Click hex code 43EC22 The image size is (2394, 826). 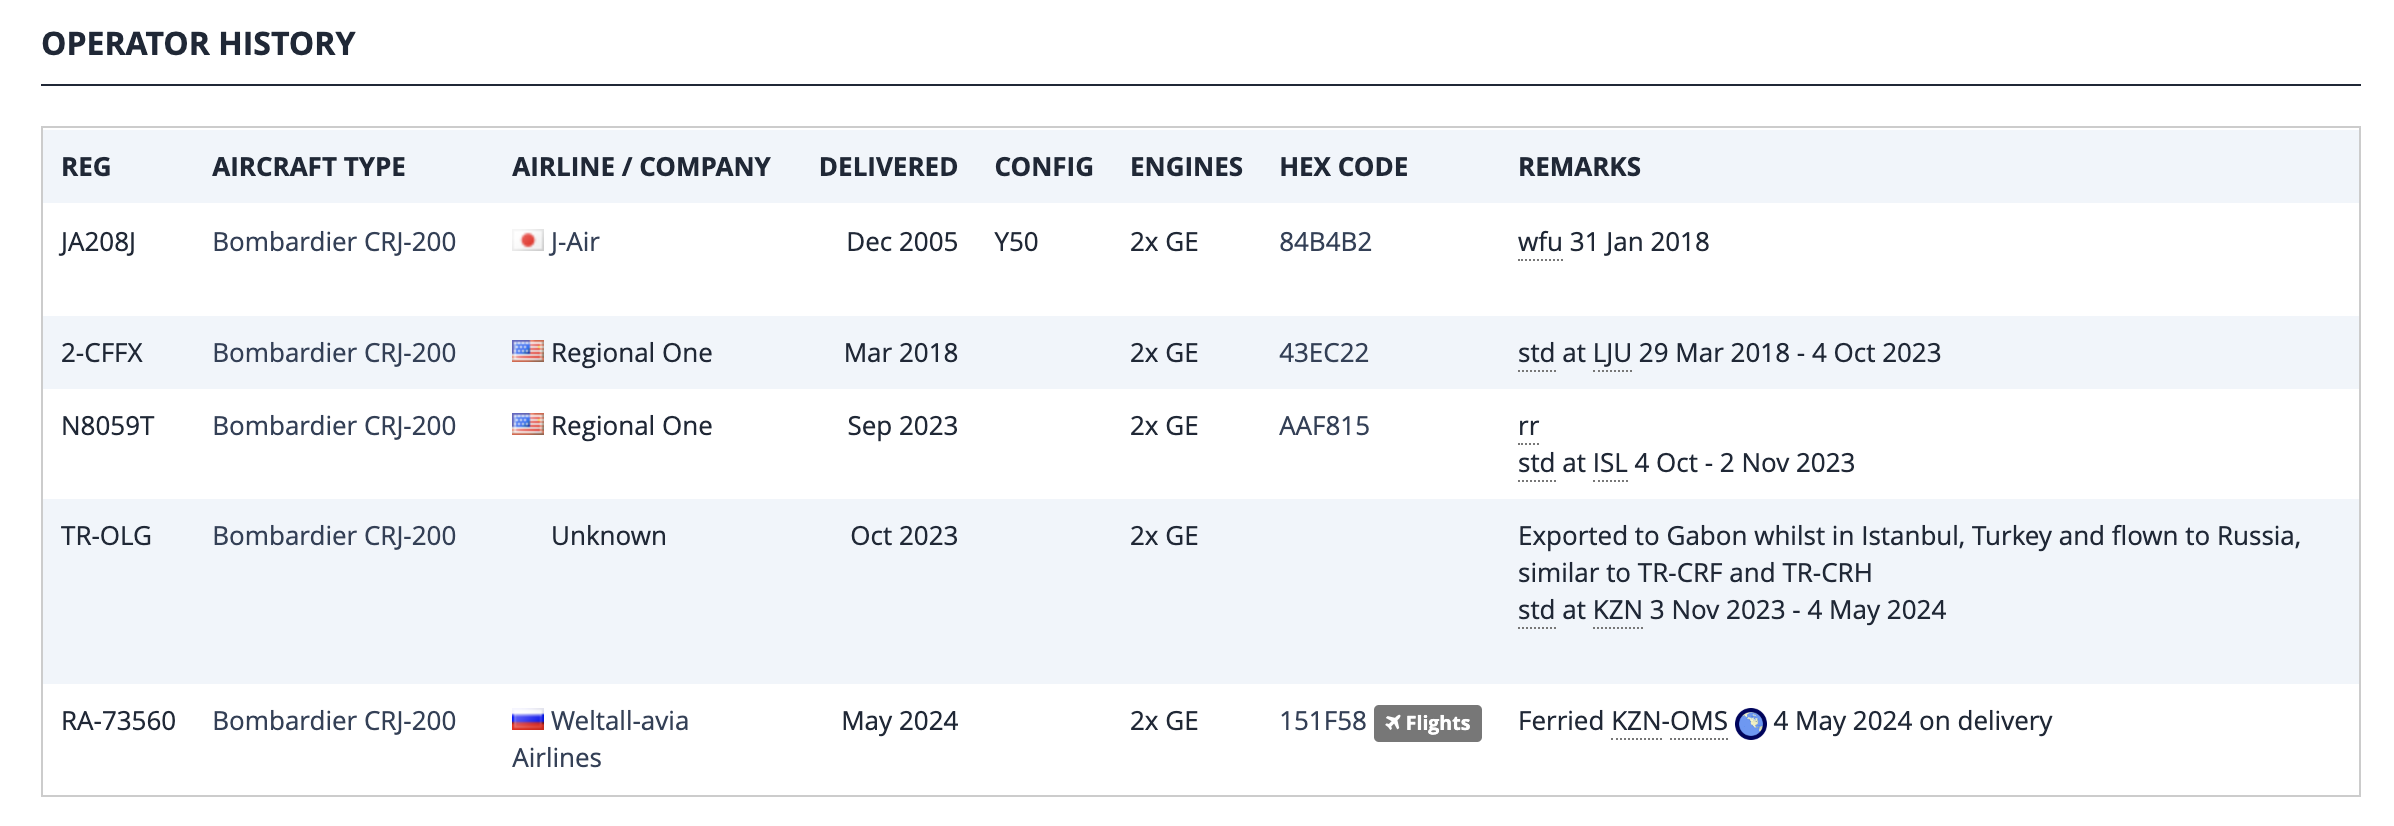(1323, 353)
